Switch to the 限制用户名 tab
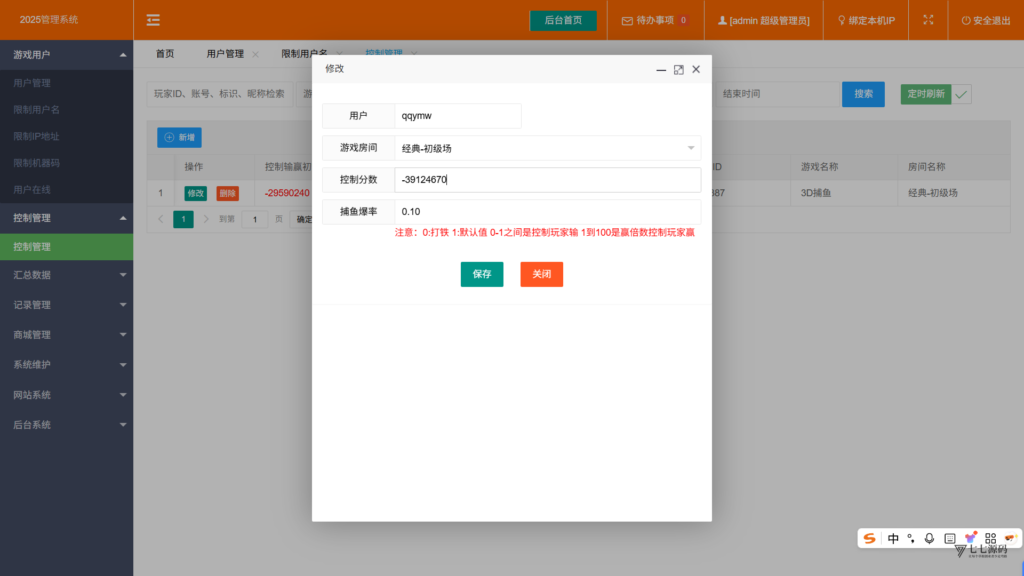1024x576 pixels. click(x=304, y=54)
